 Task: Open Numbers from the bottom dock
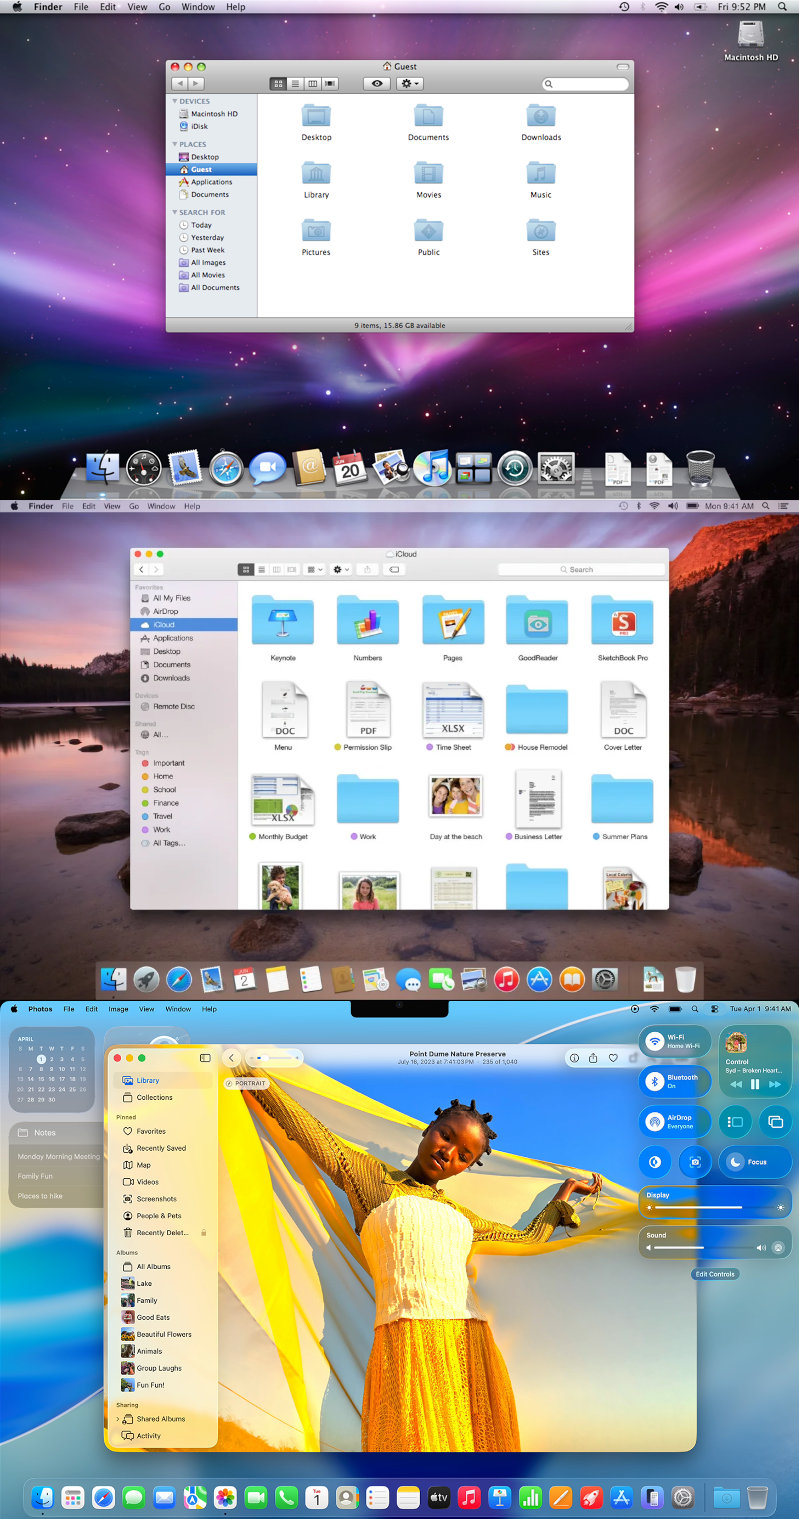[530, 1497]
